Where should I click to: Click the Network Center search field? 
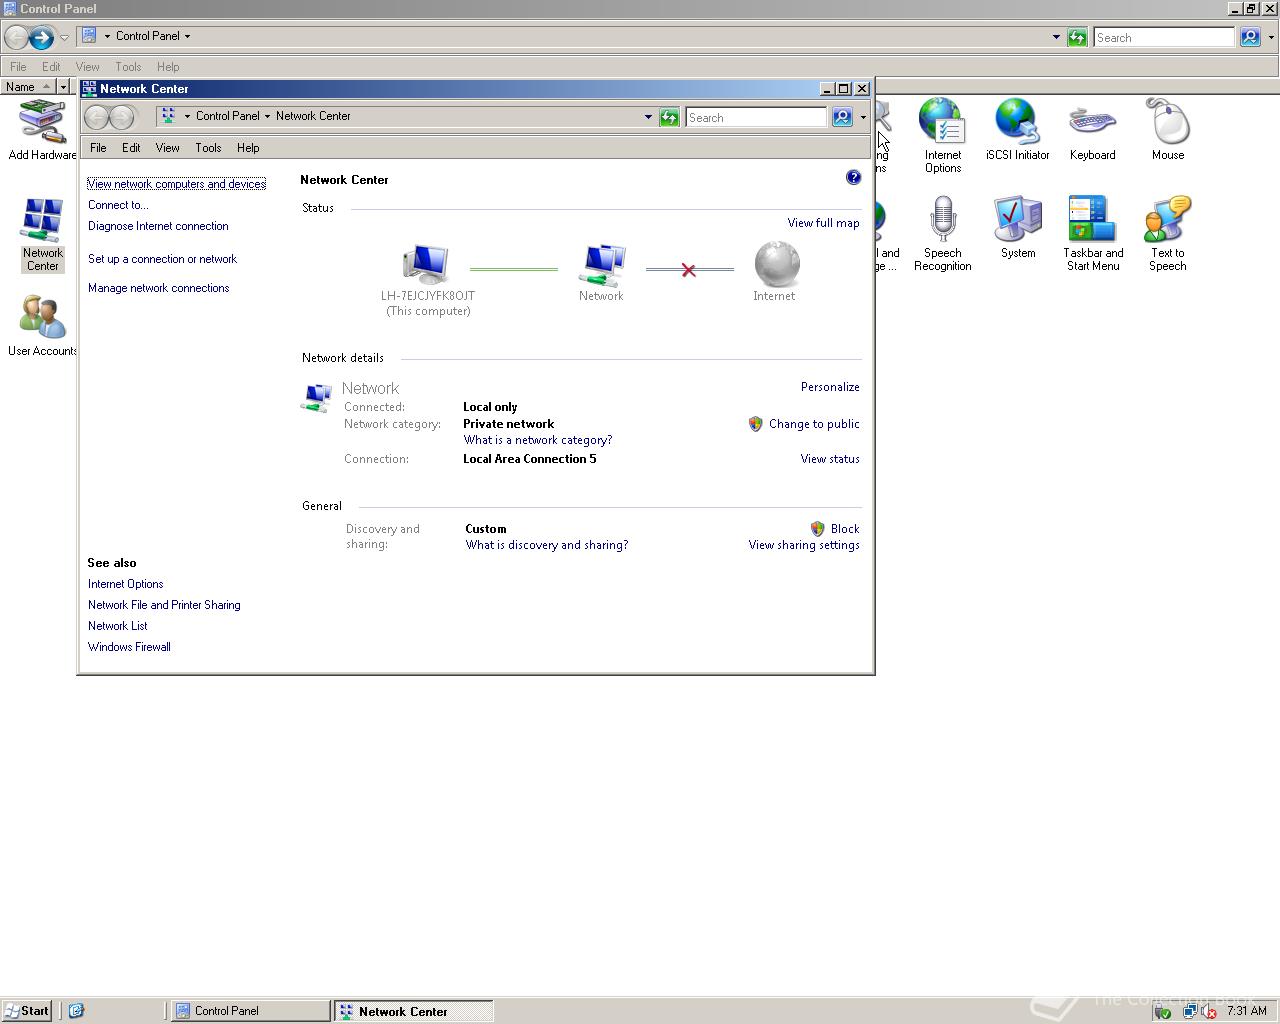tap(756, 117)
